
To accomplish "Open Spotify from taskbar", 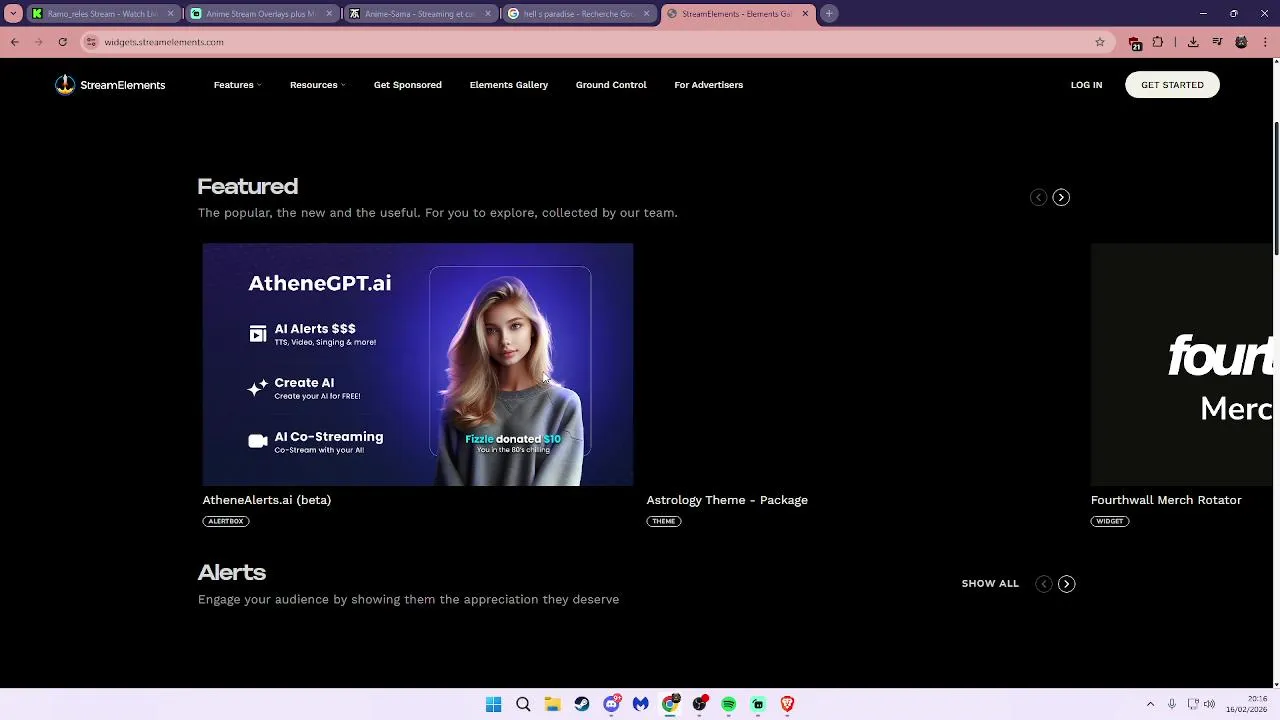I will pyautogui.click(x=729, y=705).
